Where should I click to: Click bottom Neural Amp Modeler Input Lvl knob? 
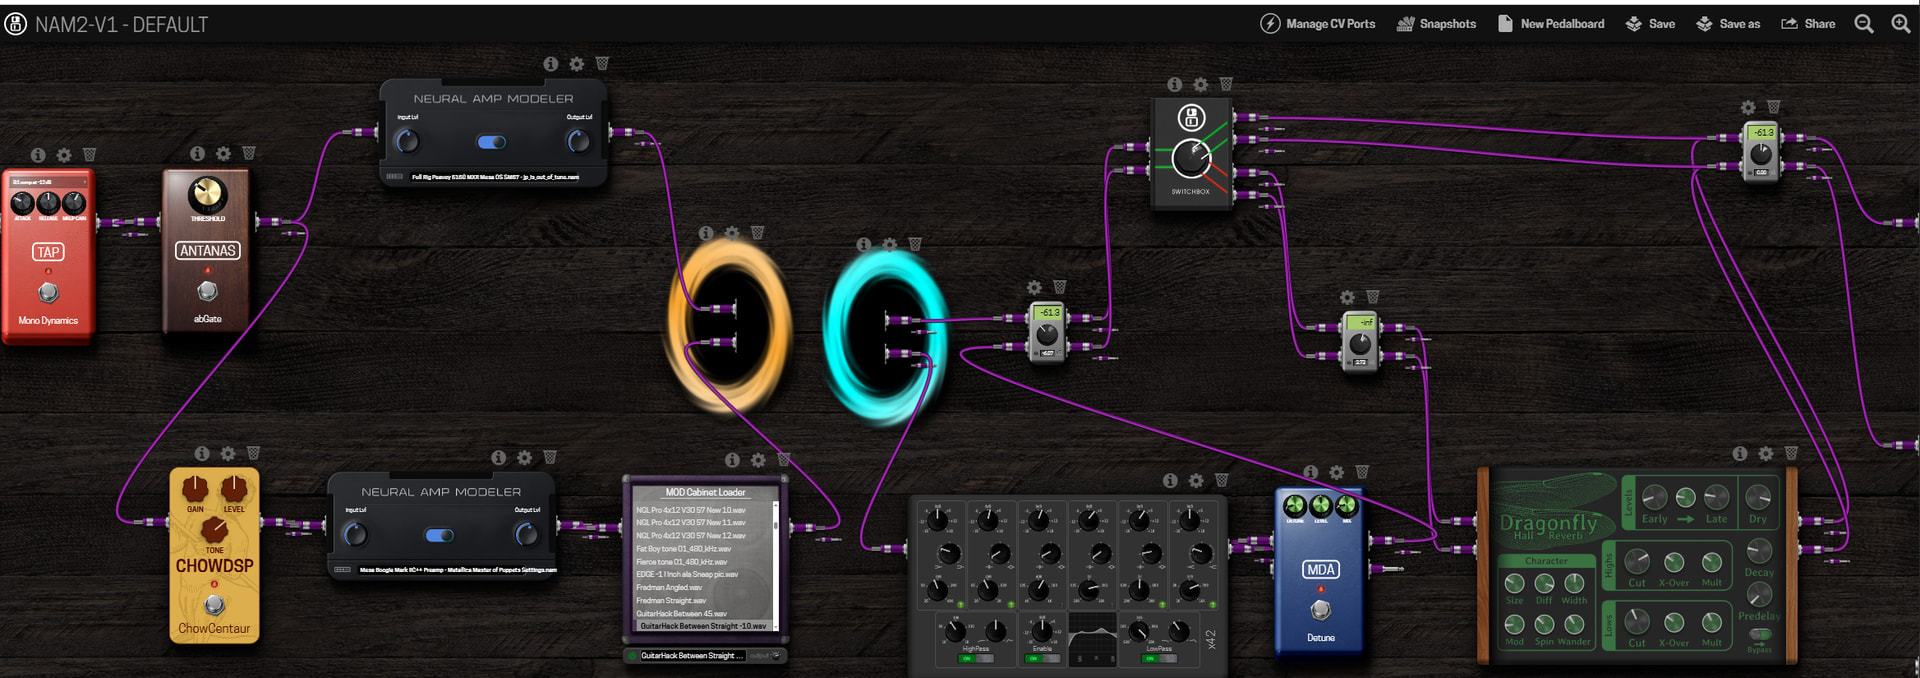(355, 535)
